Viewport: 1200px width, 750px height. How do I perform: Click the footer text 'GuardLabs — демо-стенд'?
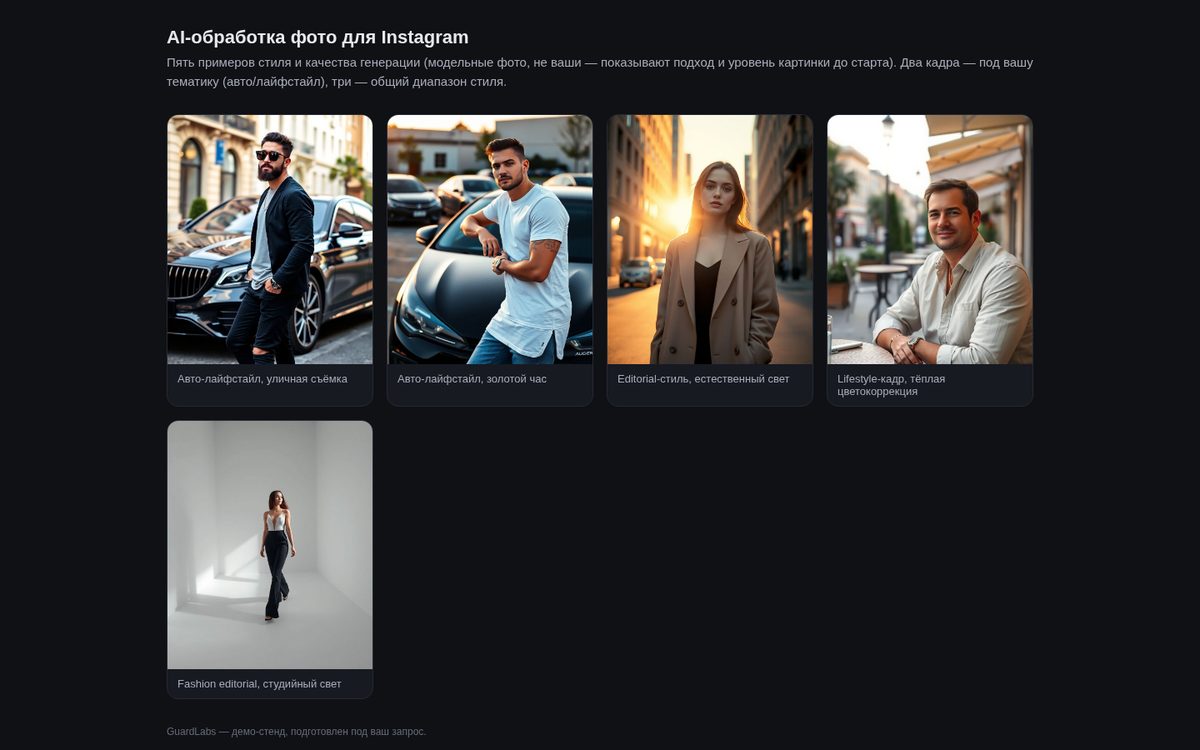coord(296,732)
